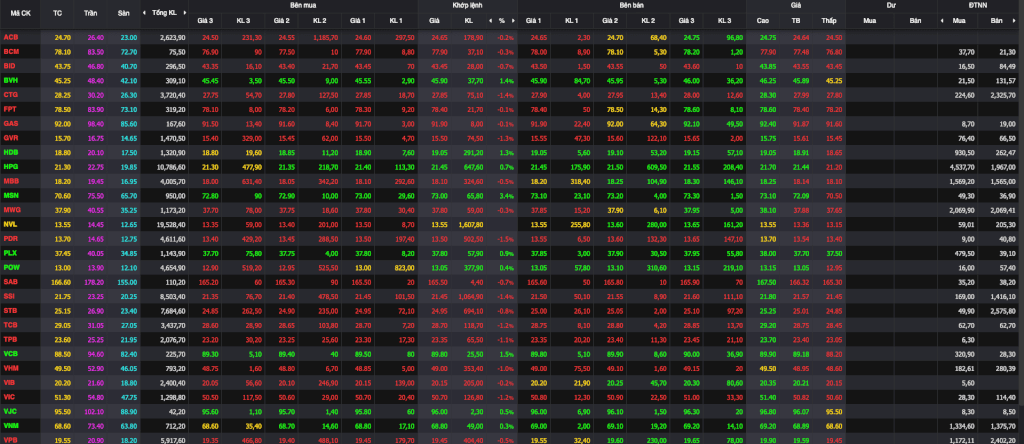
Task: Click MSN percent change 3.4%
Action: click(508, 195)
